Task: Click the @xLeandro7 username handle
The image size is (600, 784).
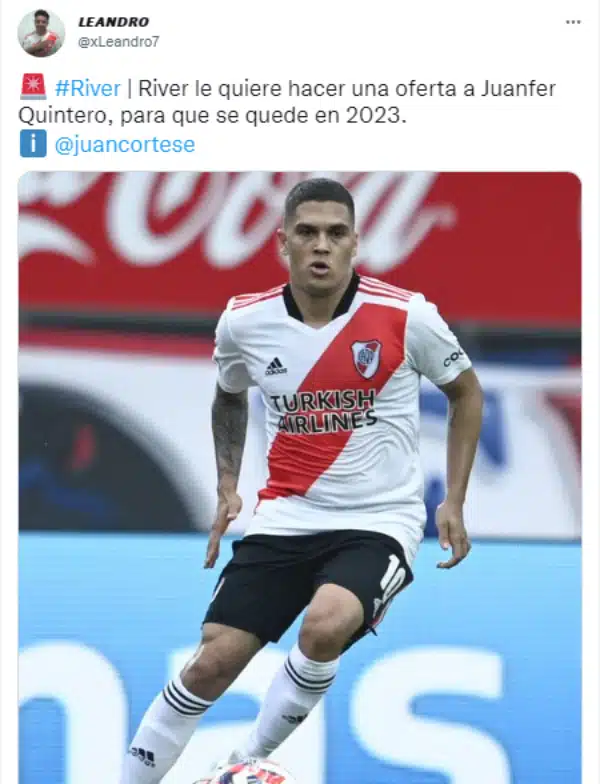Action: 118,42
